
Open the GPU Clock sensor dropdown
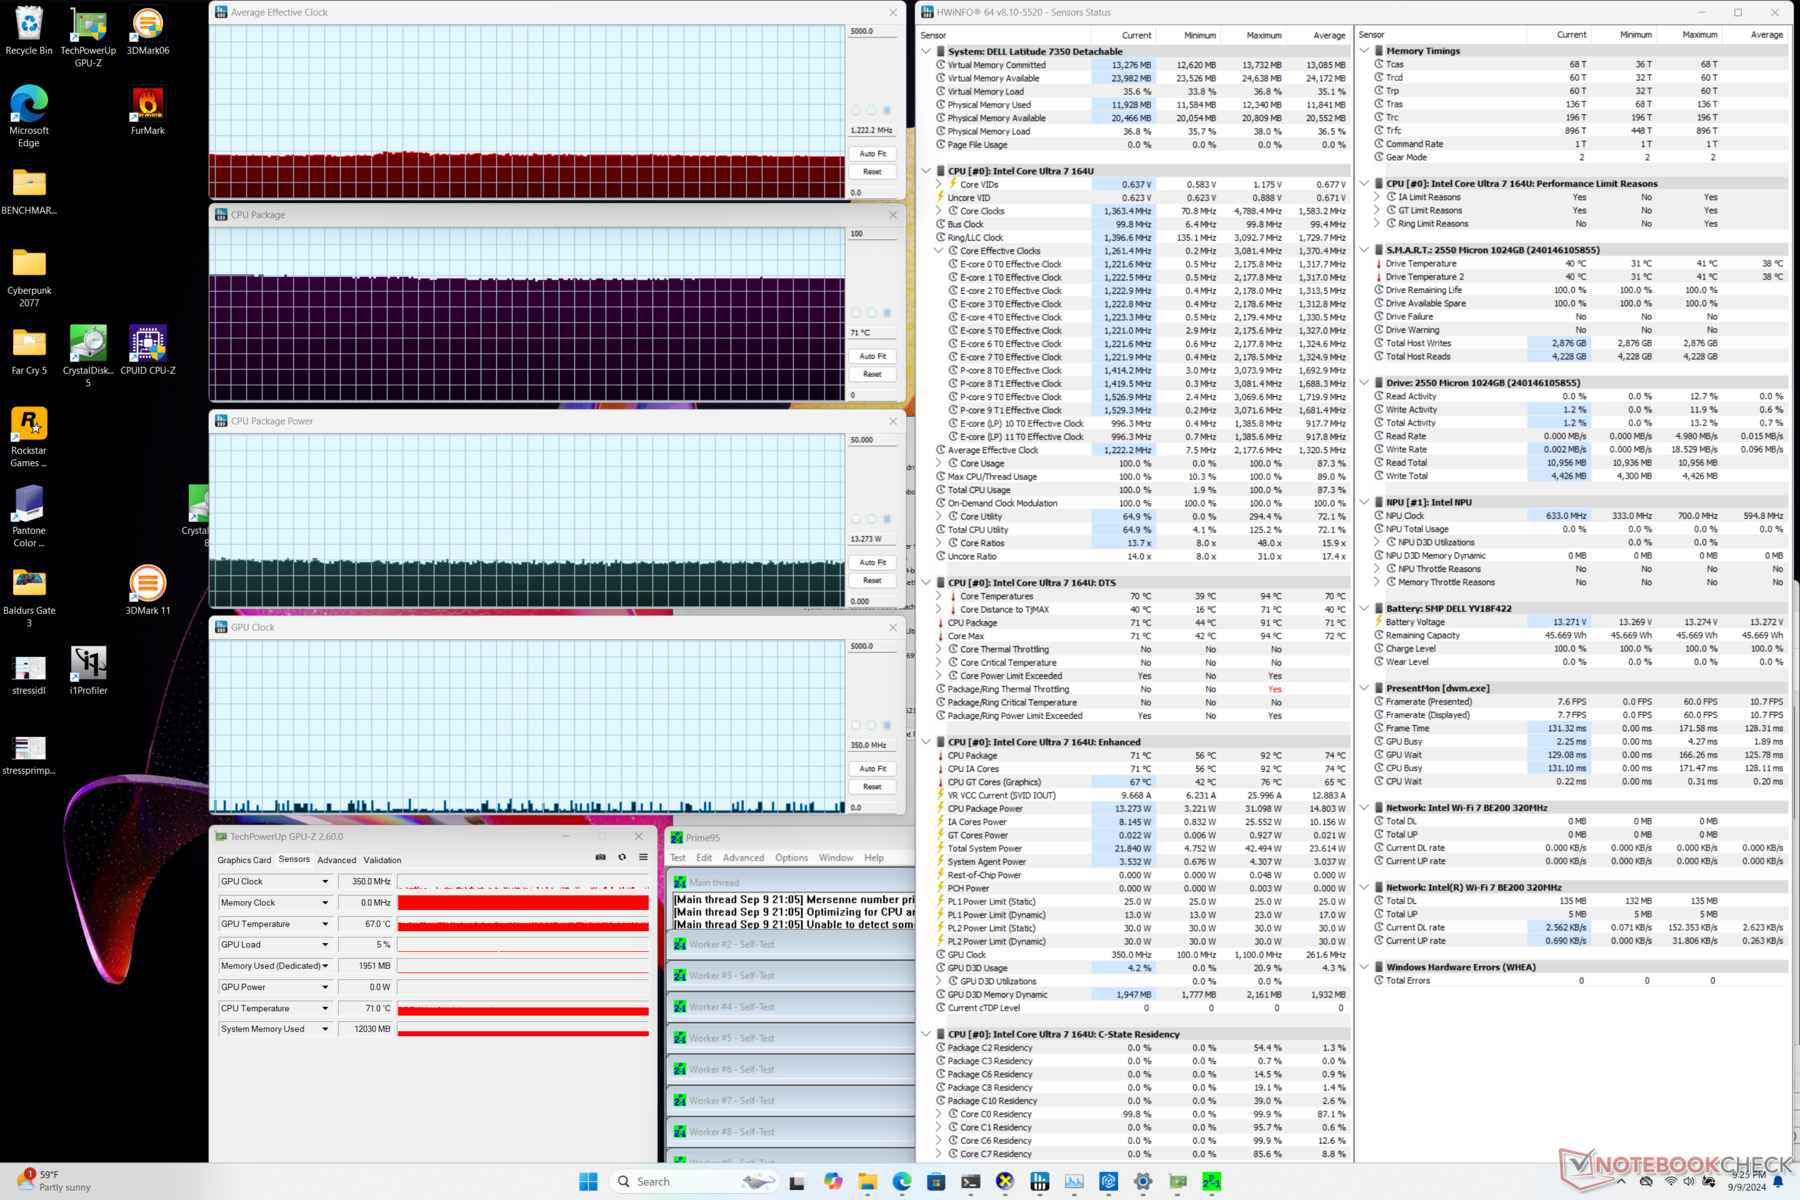point(325,882)
